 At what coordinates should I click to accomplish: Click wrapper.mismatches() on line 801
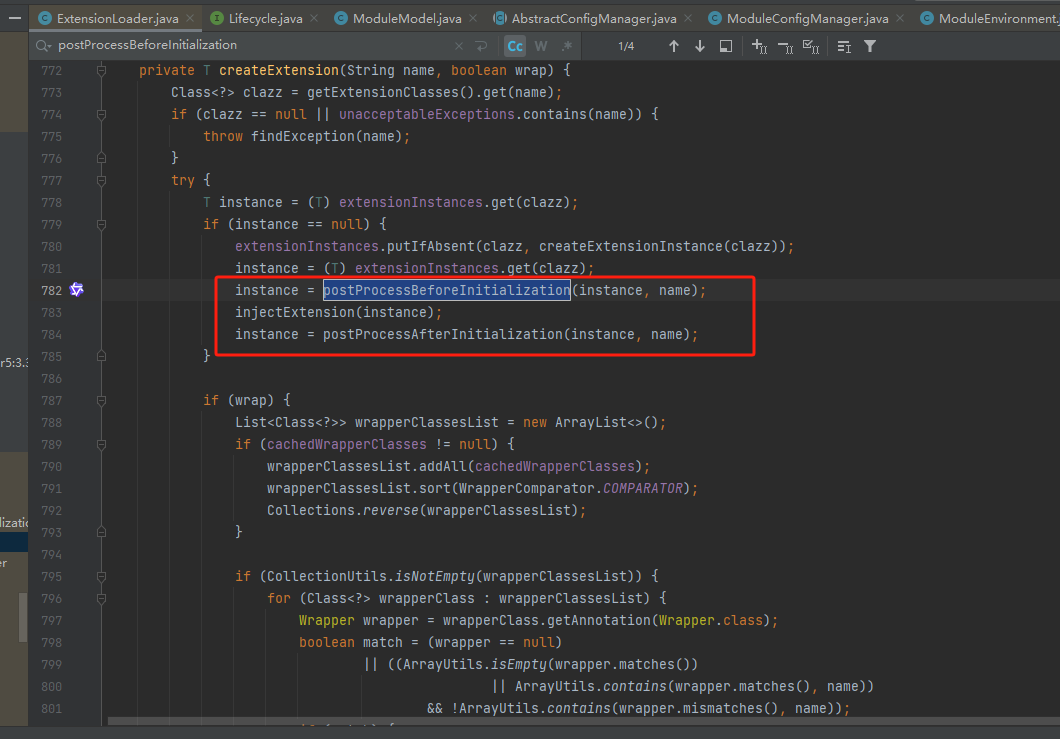click(696, 709)
